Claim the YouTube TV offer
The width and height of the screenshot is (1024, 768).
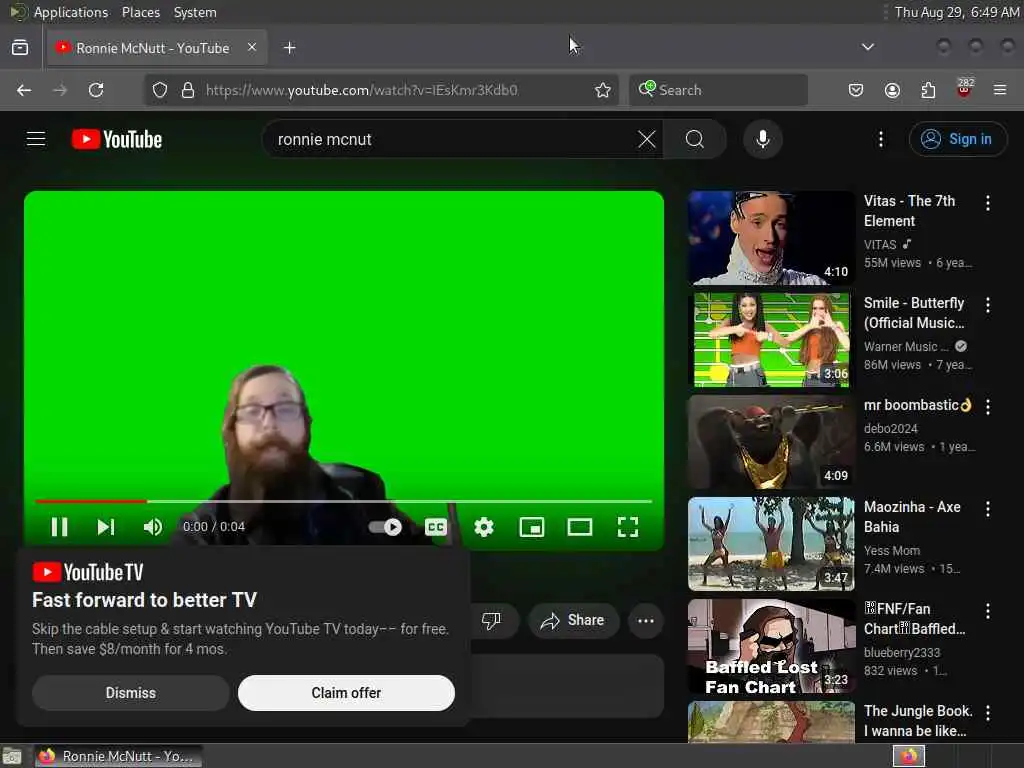coord(346,693)
